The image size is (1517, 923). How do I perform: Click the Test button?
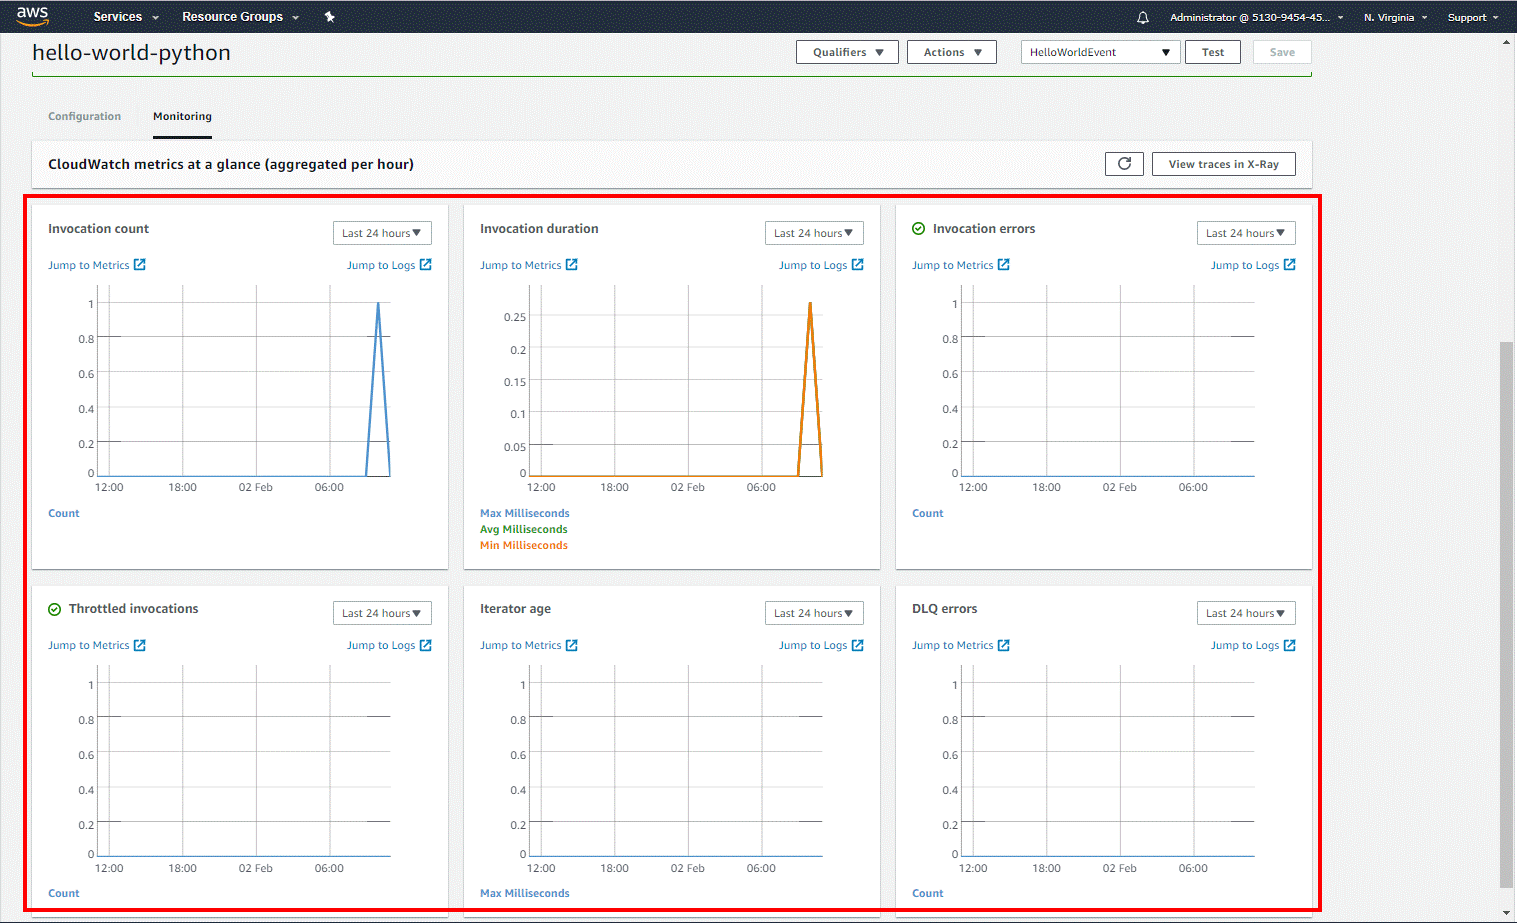[x=1213, y=52]
